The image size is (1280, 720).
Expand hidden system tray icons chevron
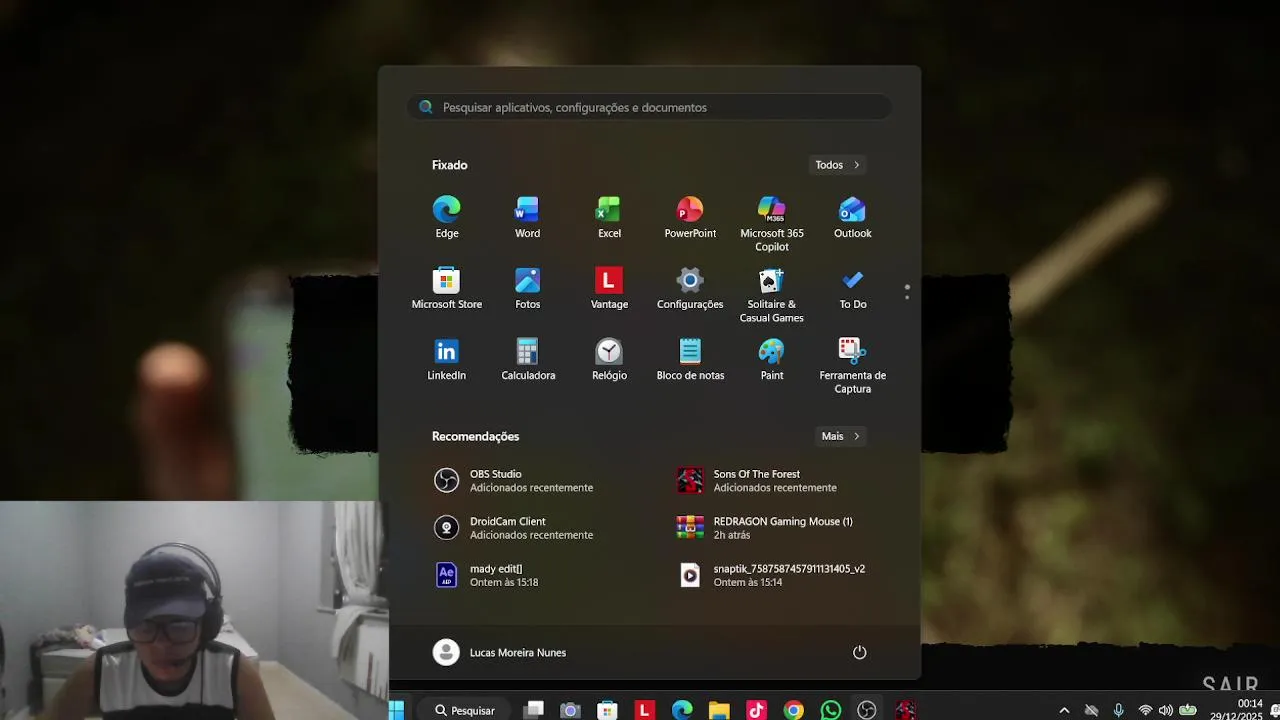click(1064, 710)
